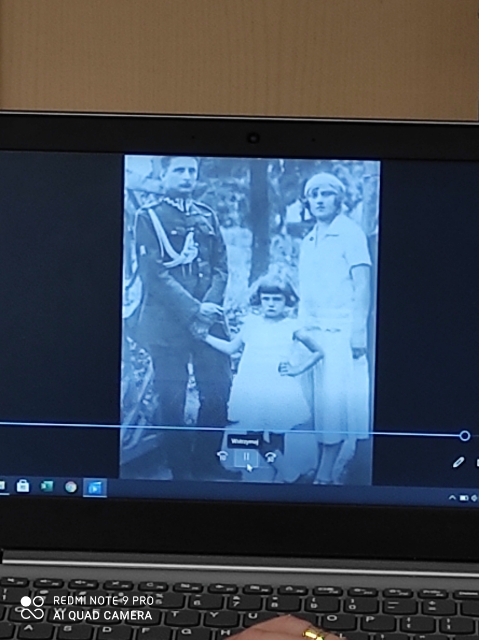
Task: Check the battery status icon in the tray
Action: click(x=464, y=498)
